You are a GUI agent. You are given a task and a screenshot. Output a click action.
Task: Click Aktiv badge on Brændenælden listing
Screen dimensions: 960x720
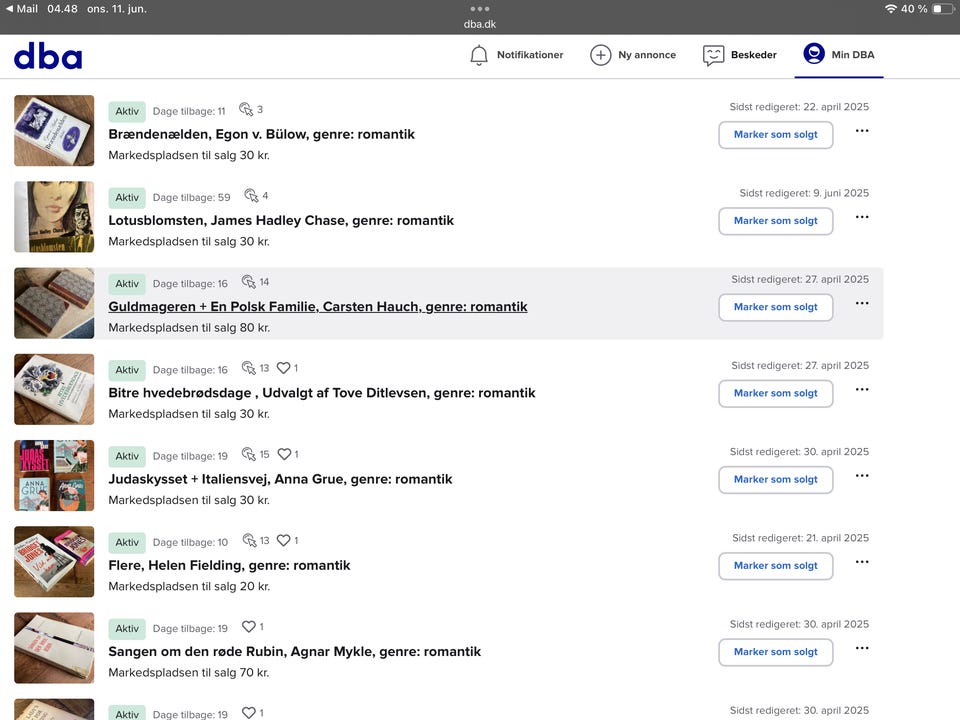[x=127, y=111]
